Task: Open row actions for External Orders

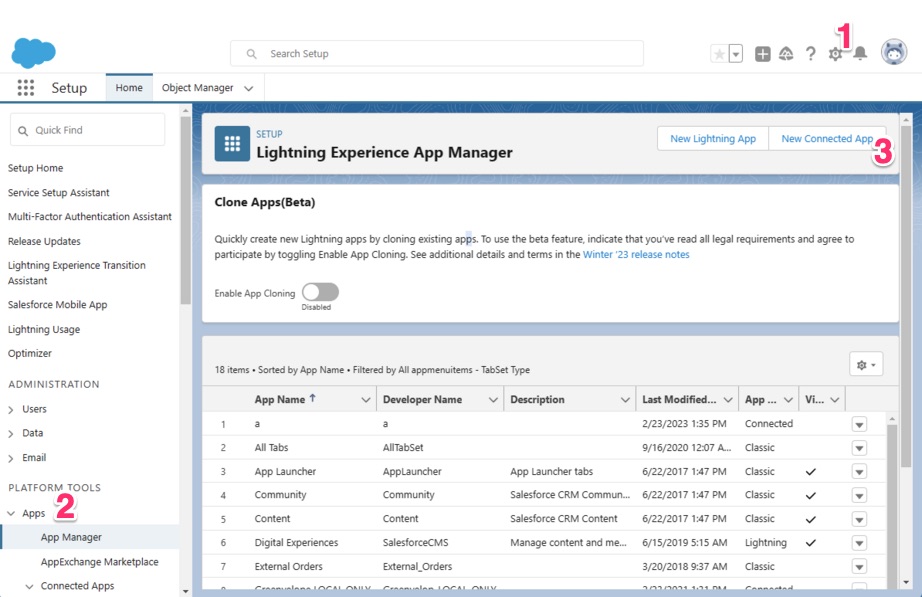Action: click(x=859, y=567)
